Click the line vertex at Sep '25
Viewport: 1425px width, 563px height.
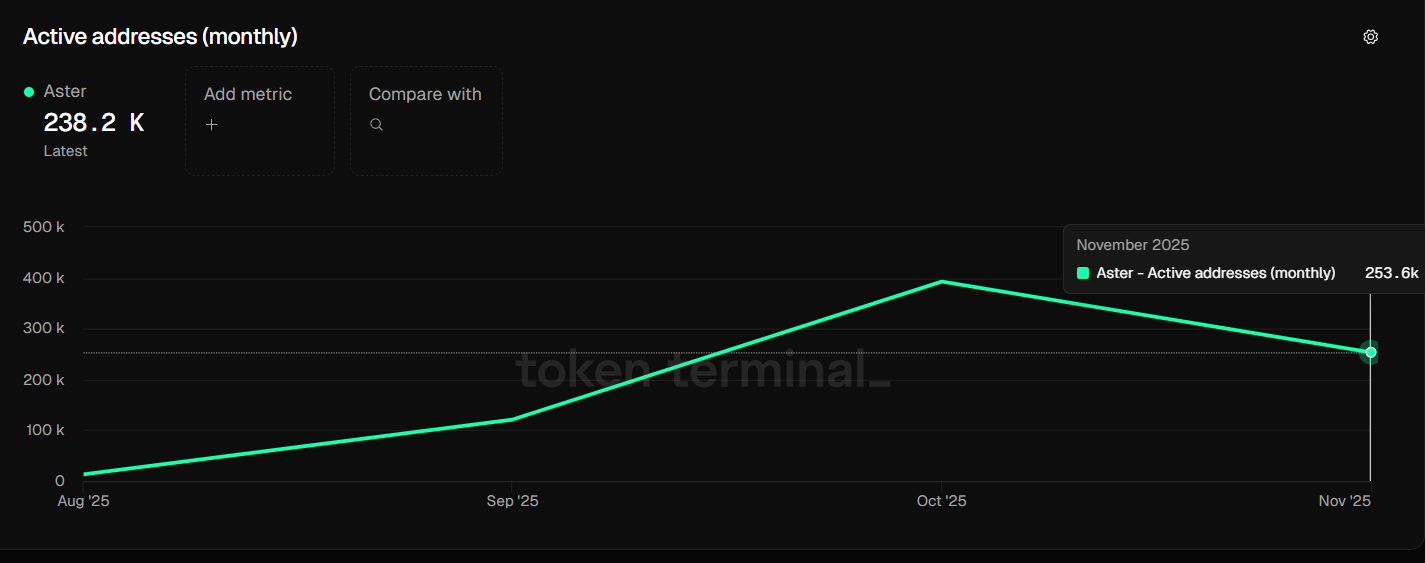point(513,419)
